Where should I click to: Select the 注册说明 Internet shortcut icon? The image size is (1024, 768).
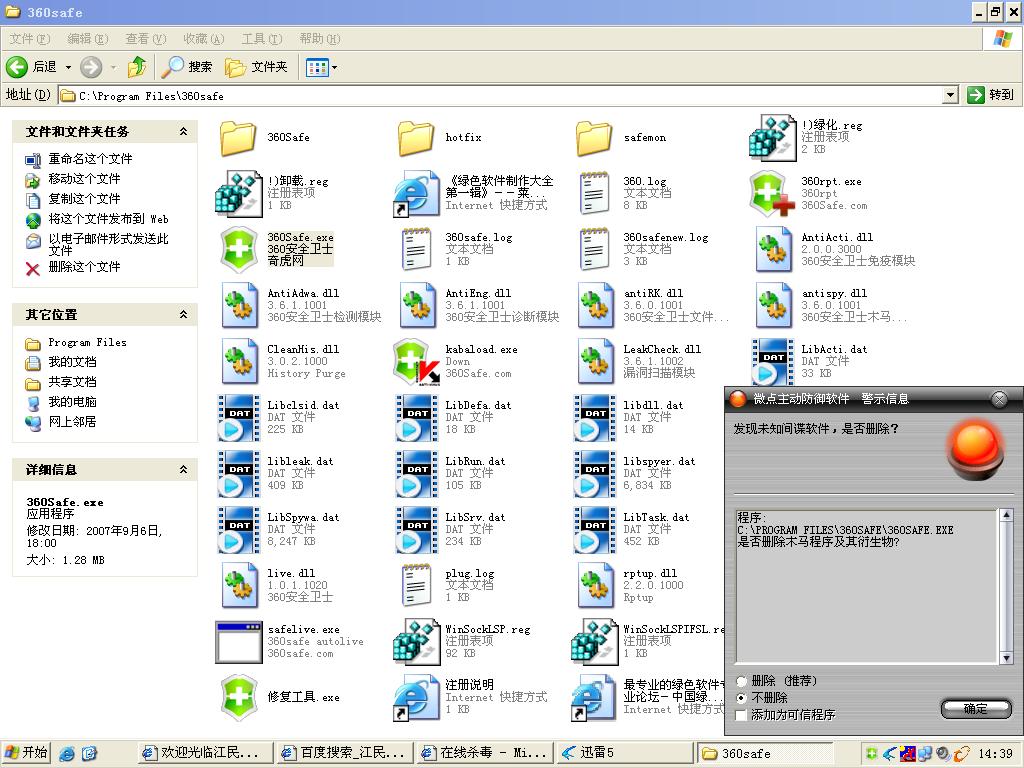click(417, 697)
